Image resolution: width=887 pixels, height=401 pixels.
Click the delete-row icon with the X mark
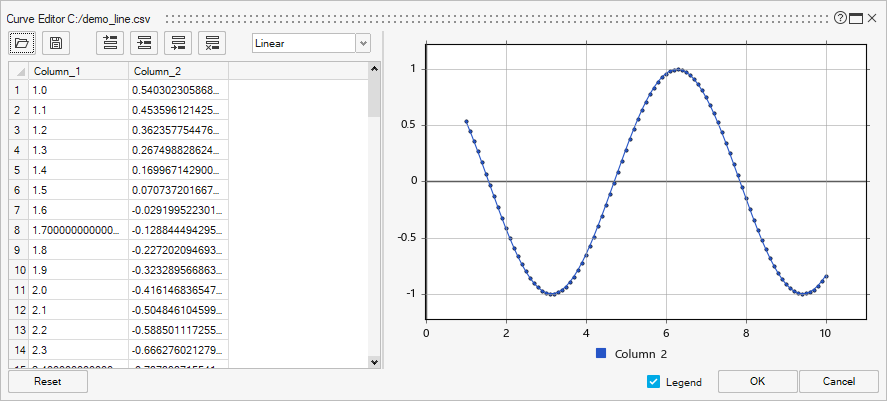click(x=213, y=43)
